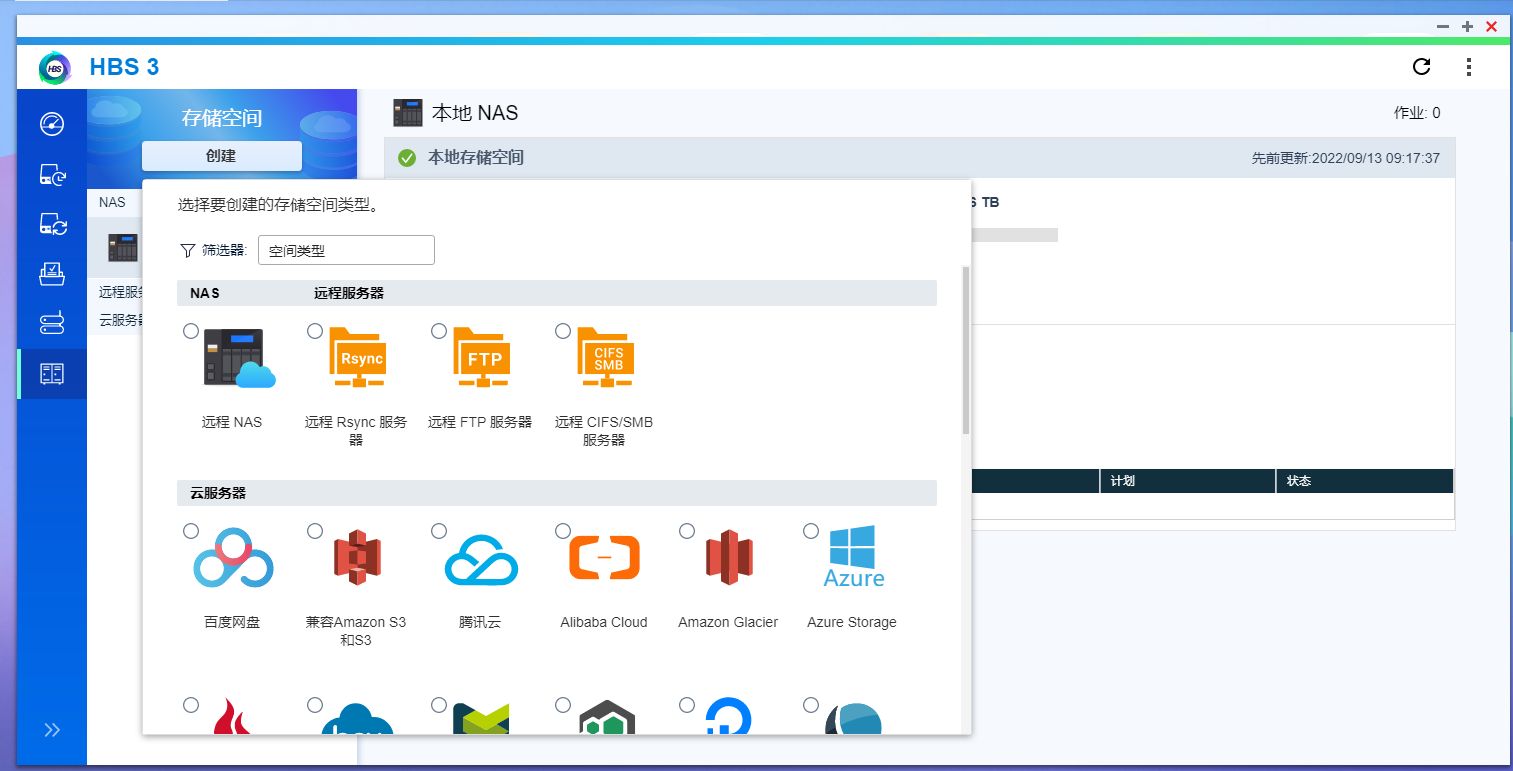Click the HBS 3 logo icon
1513x771 pixels.
[55, 67]
